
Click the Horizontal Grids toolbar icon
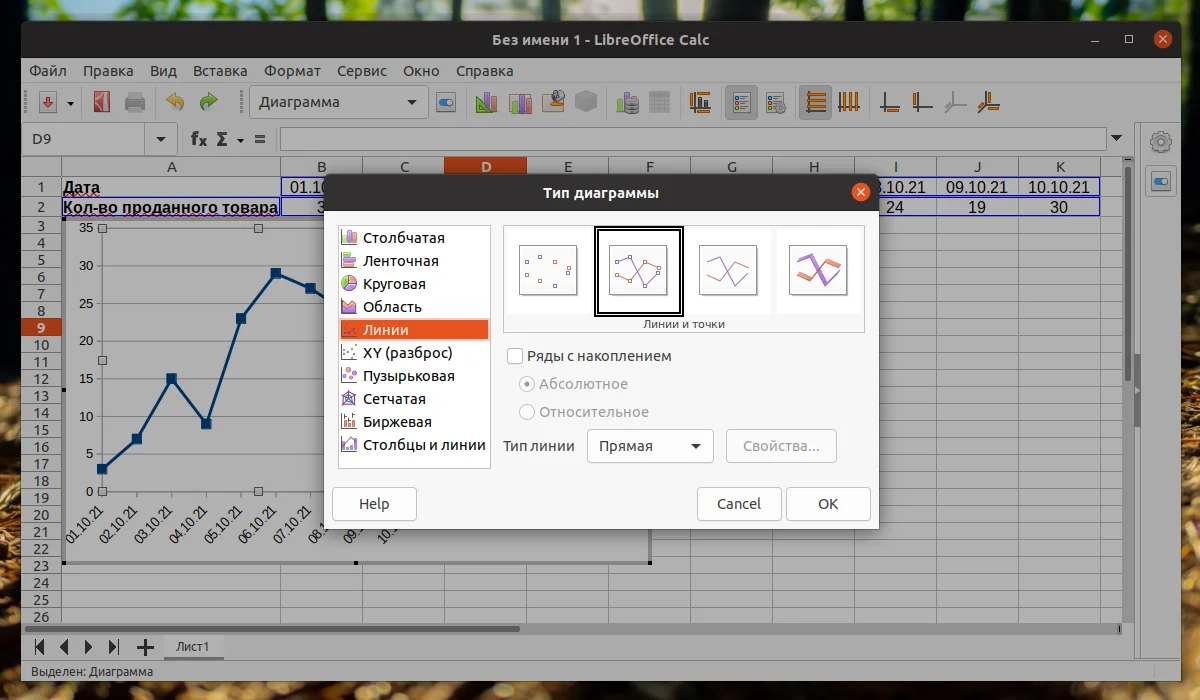(x=815, y=101)
